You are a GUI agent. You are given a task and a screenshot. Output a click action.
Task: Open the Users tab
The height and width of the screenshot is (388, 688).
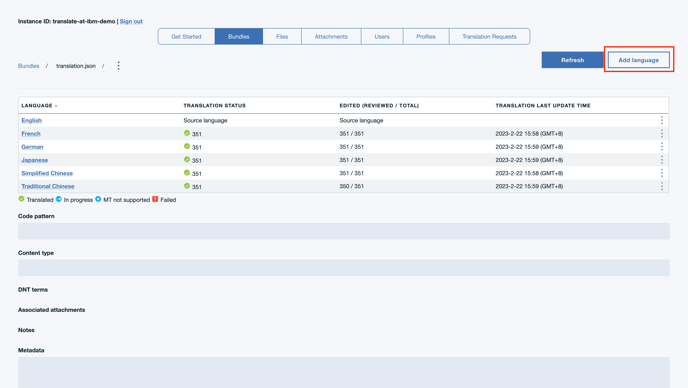point(382,36)
